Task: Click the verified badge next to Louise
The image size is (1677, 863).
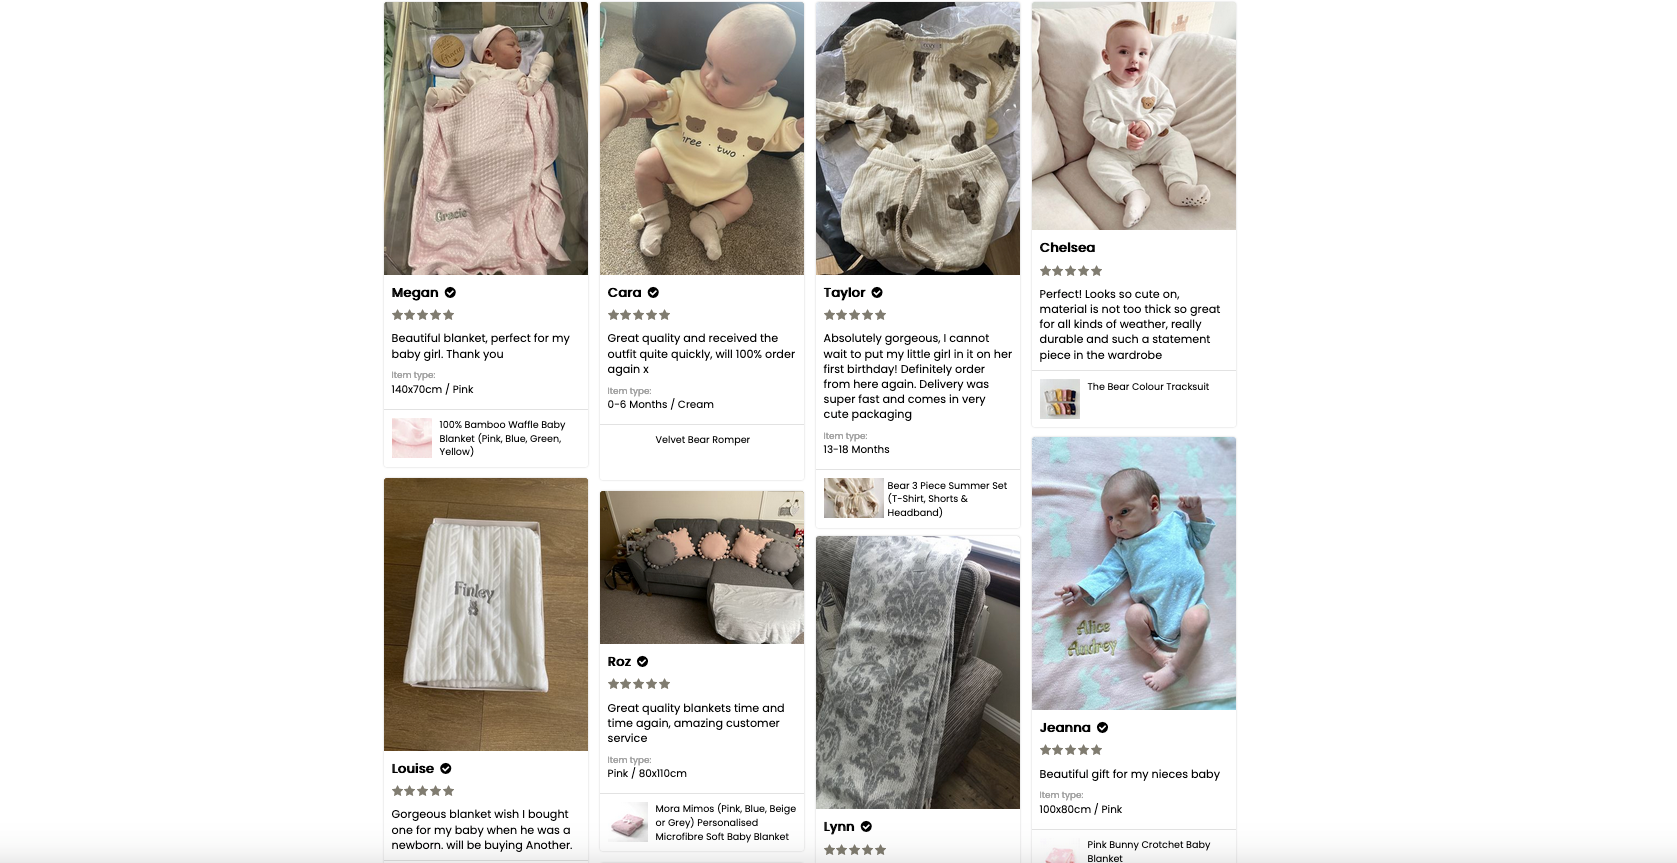Action: (446, 769)
